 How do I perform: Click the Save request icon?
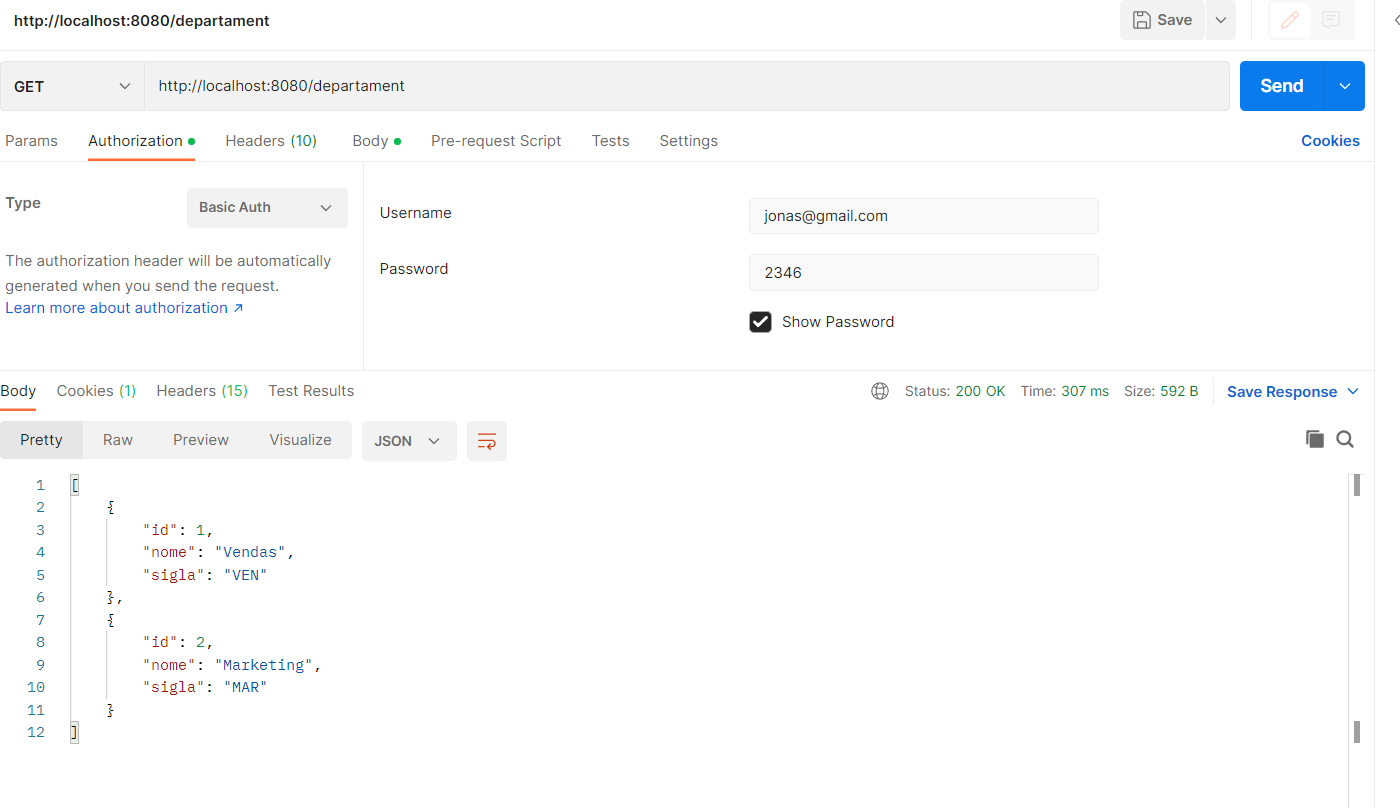[x=1161, y=20]
